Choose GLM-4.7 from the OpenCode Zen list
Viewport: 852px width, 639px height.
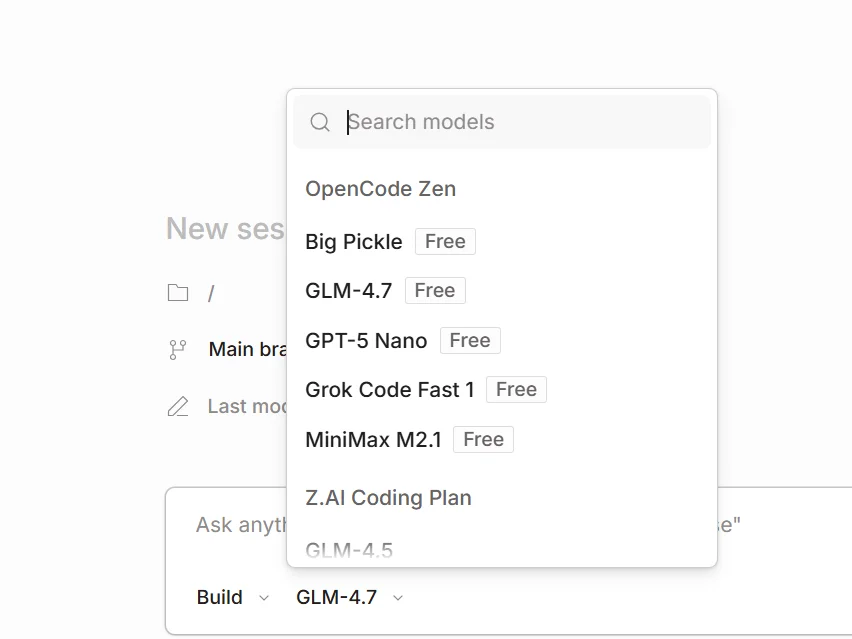coord(349,291)
